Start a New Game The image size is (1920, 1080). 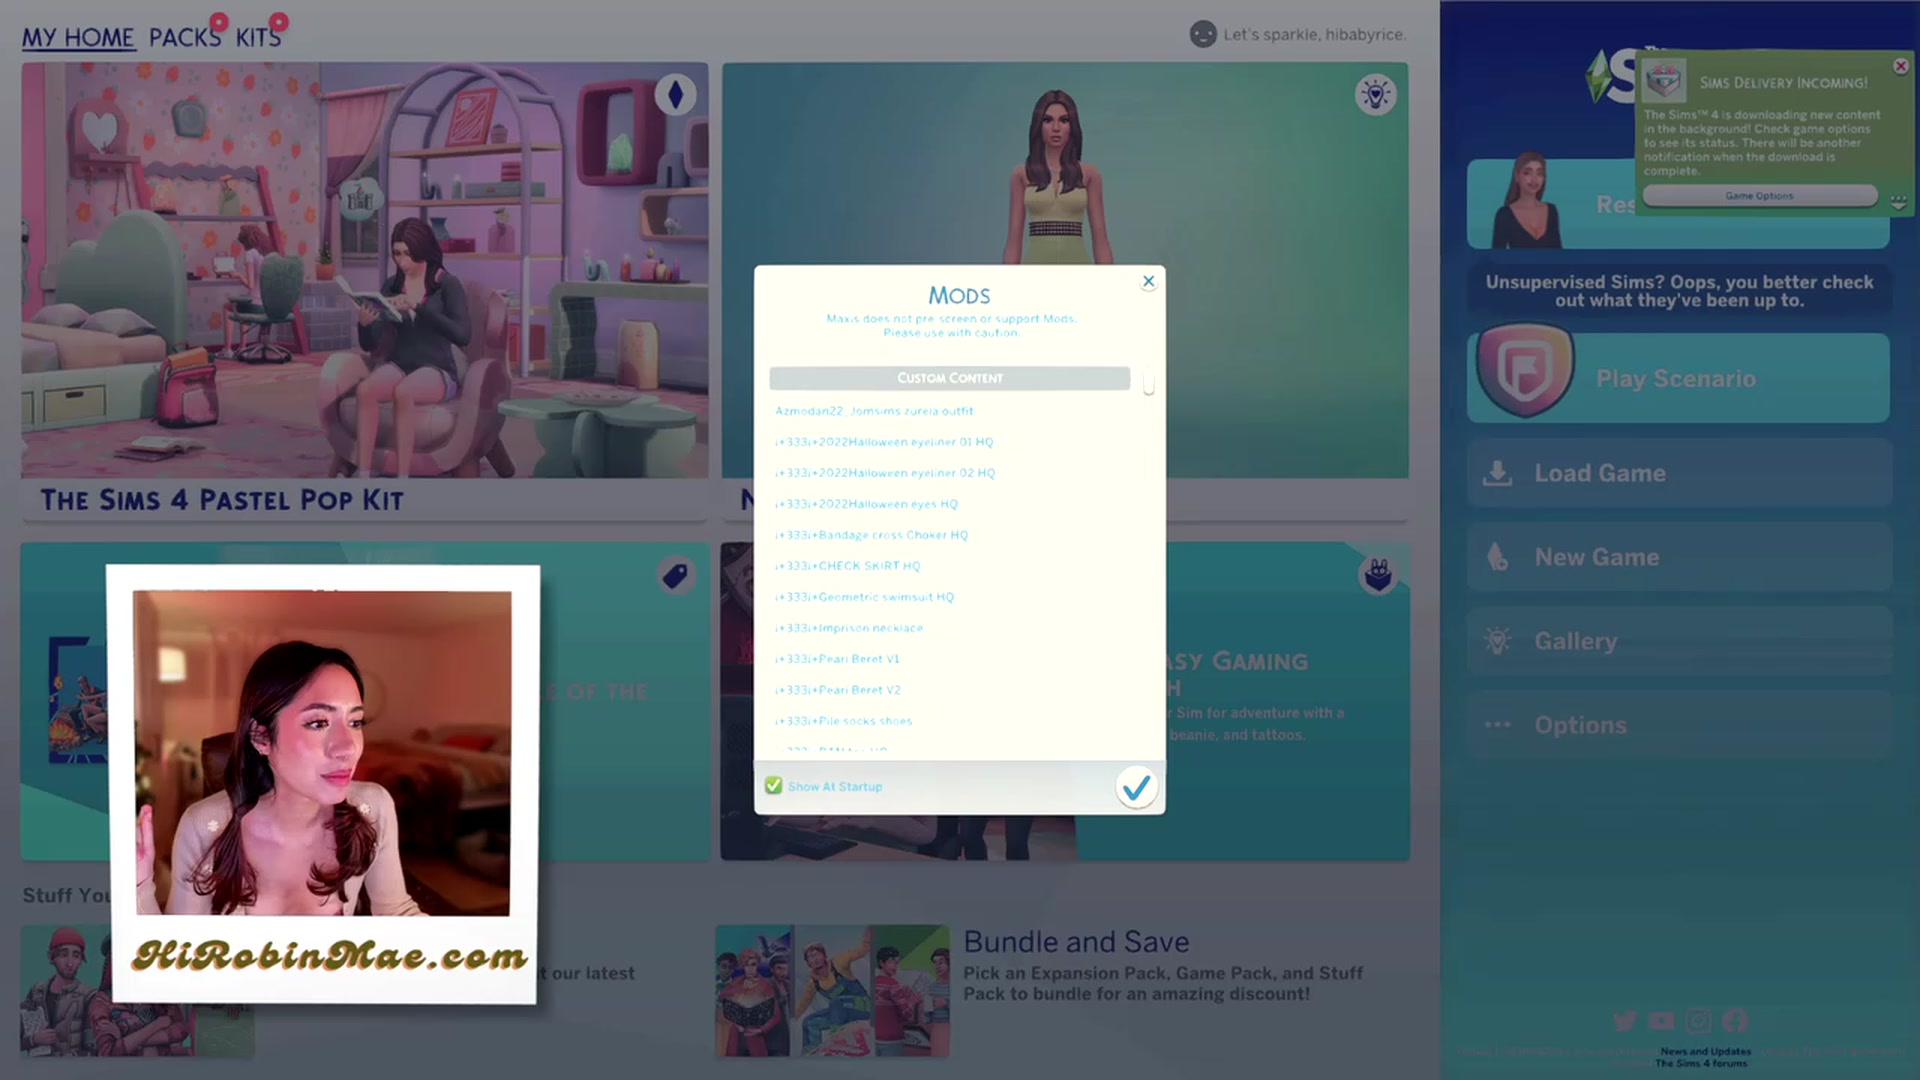[1679, 557]
